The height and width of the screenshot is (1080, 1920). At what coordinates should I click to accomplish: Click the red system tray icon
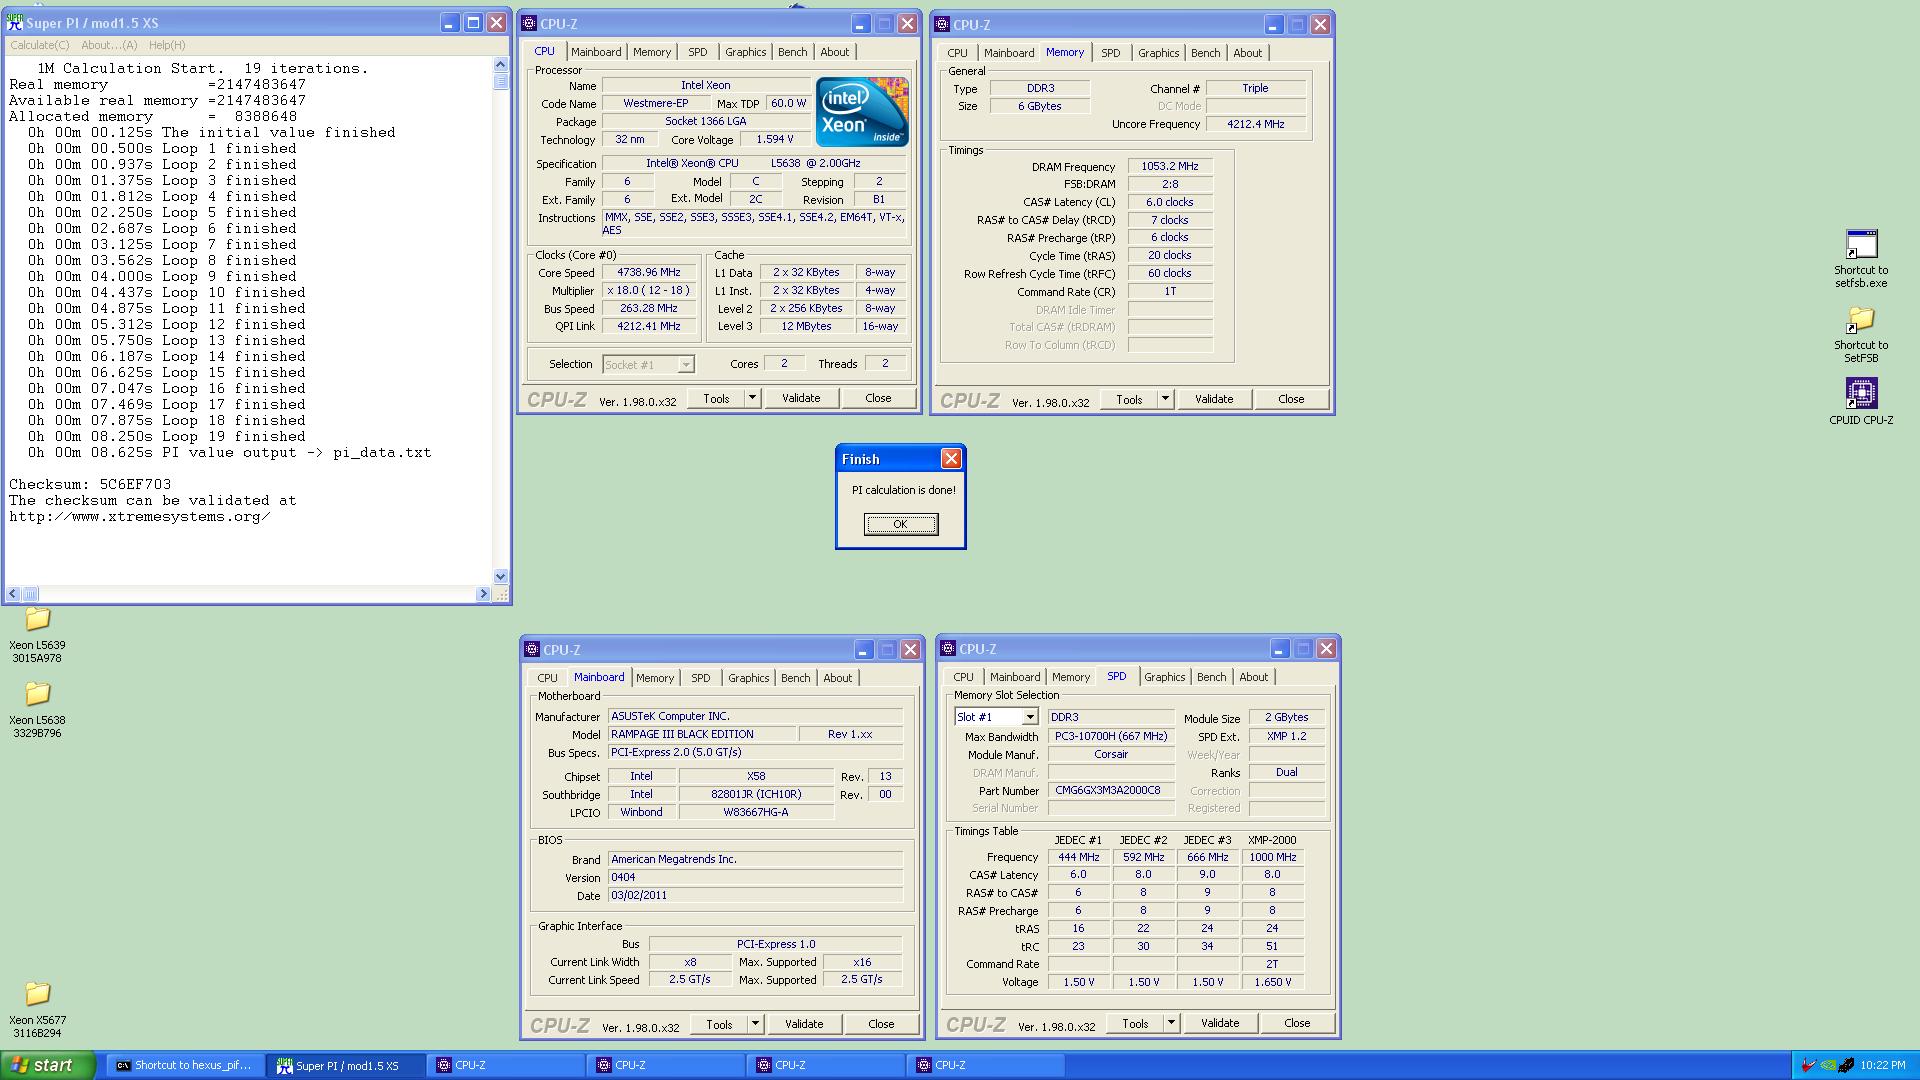(1808, 1066)
